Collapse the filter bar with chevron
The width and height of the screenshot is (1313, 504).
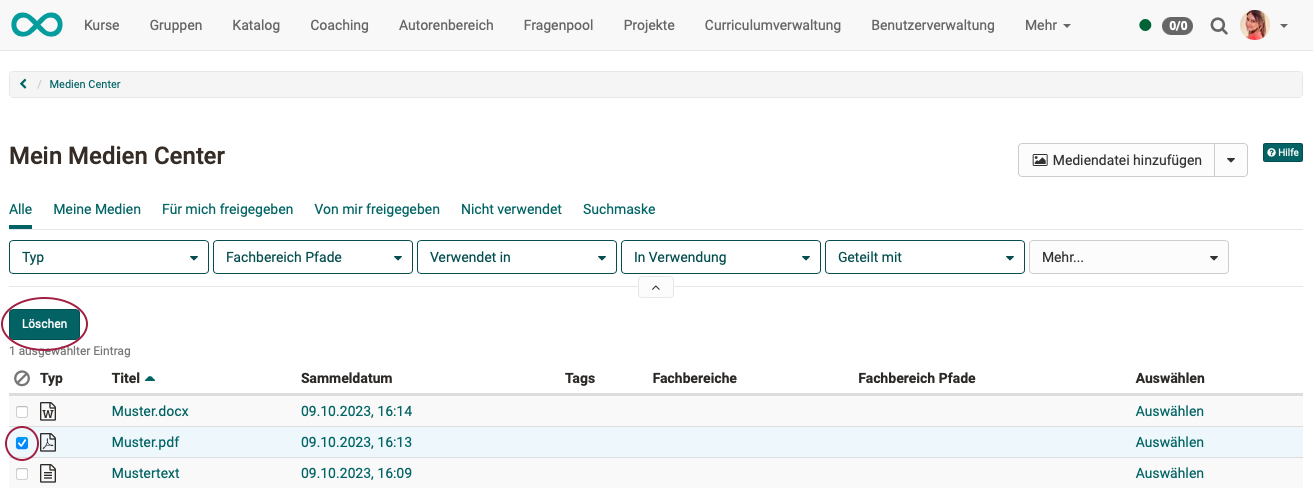pos(655,288)
